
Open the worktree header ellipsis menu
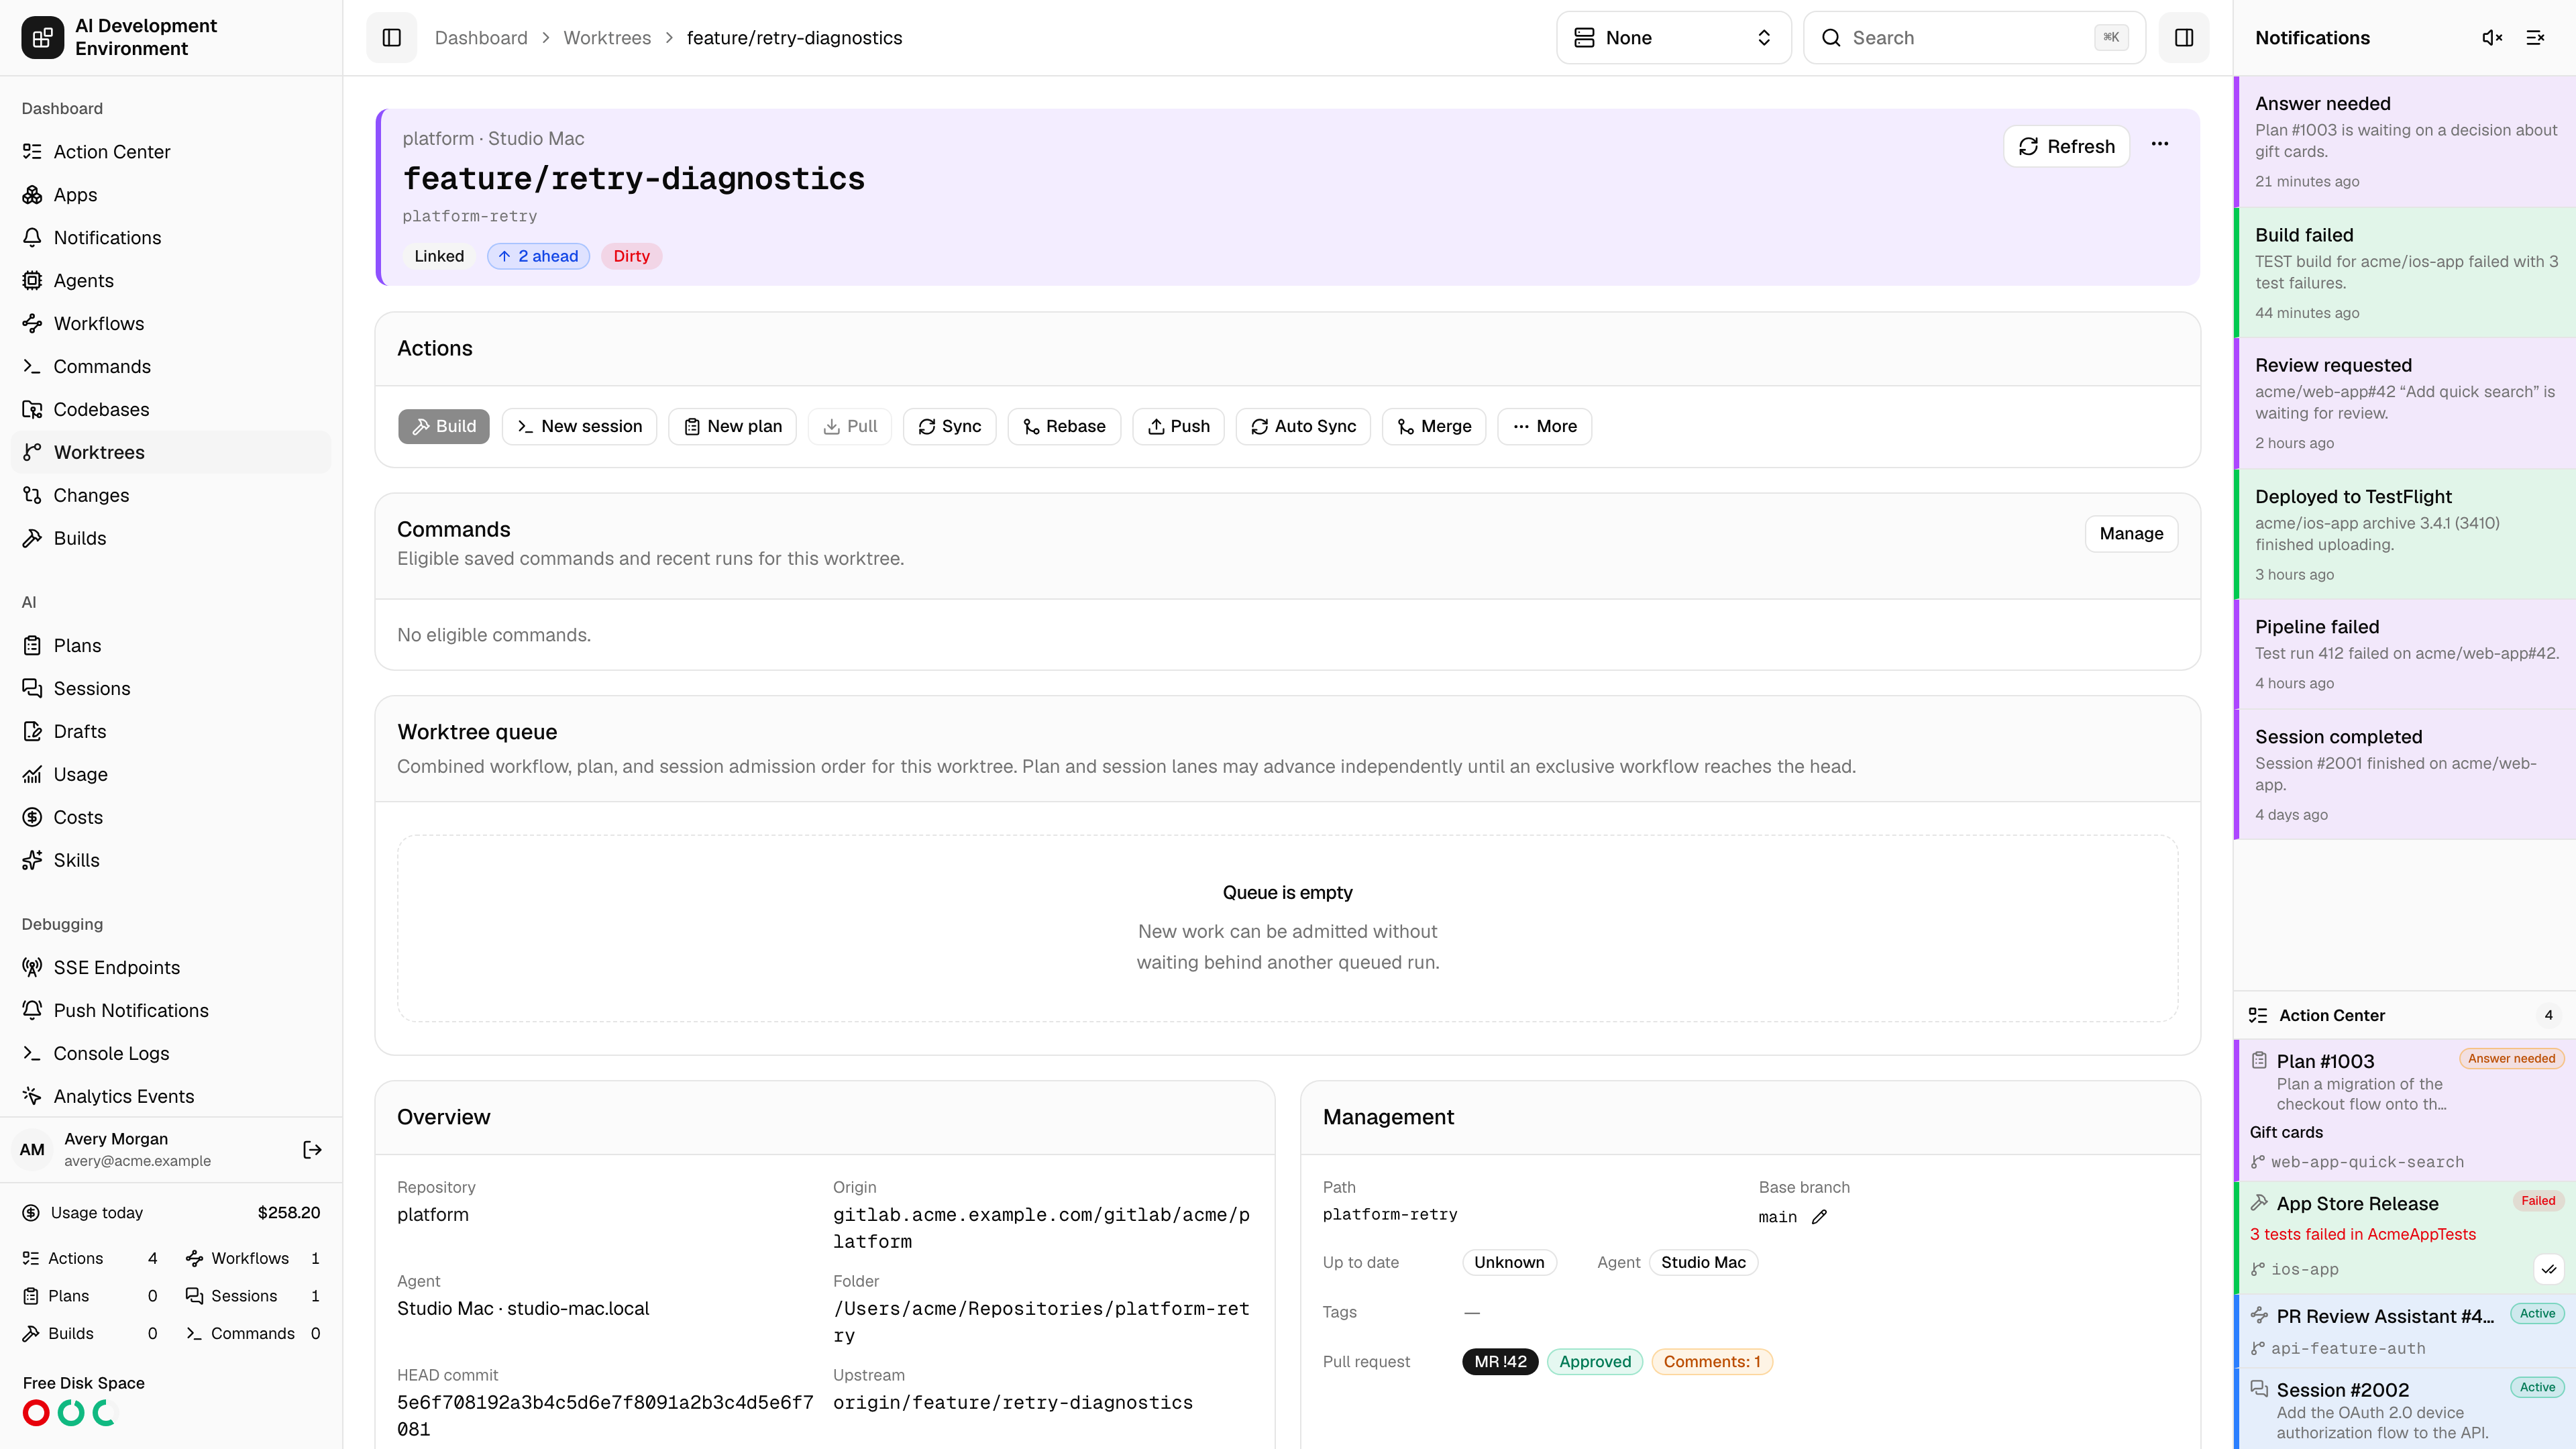click(2160, 144)
